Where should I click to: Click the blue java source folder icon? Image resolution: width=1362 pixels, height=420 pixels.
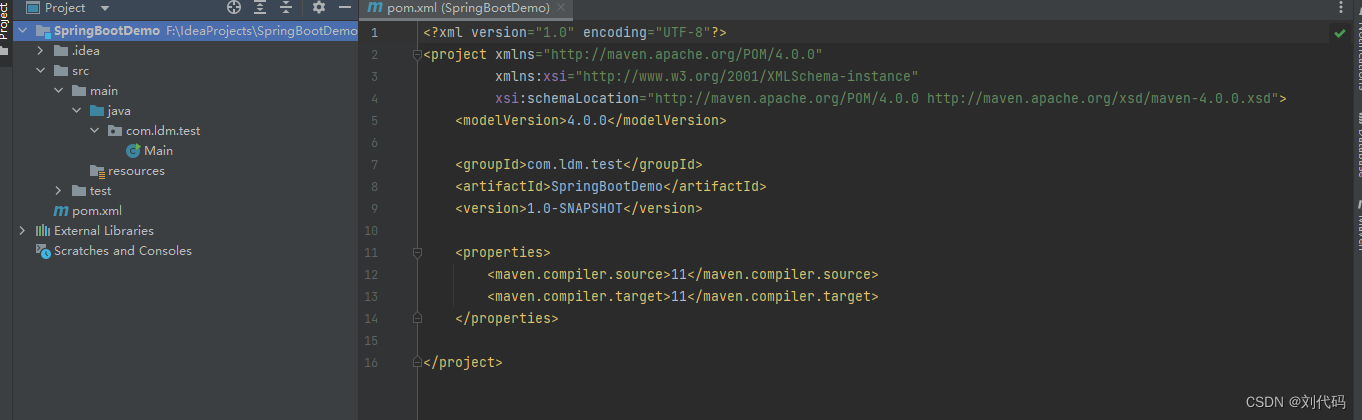(x=97, y=111)
